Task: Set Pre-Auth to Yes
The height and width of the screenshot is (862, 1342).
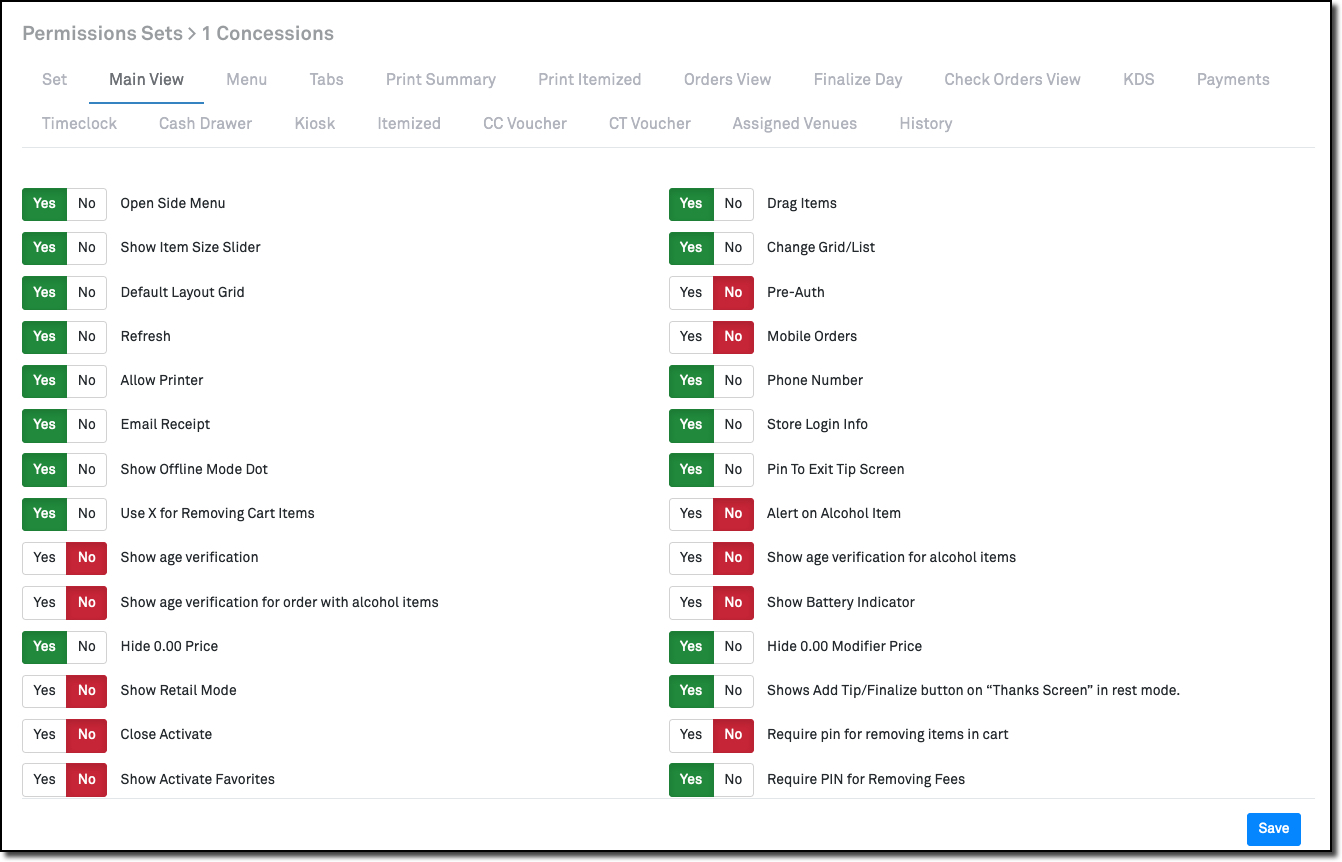Action: click(x=691, y=292)
